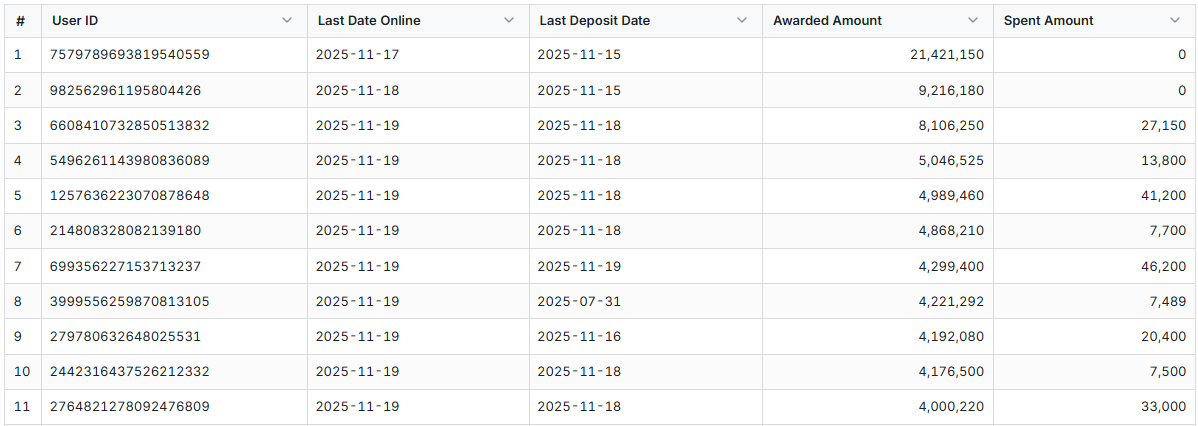Select the User ID column header label
Viewport: 1198px width, 426px height.
[x=75, y=20]
